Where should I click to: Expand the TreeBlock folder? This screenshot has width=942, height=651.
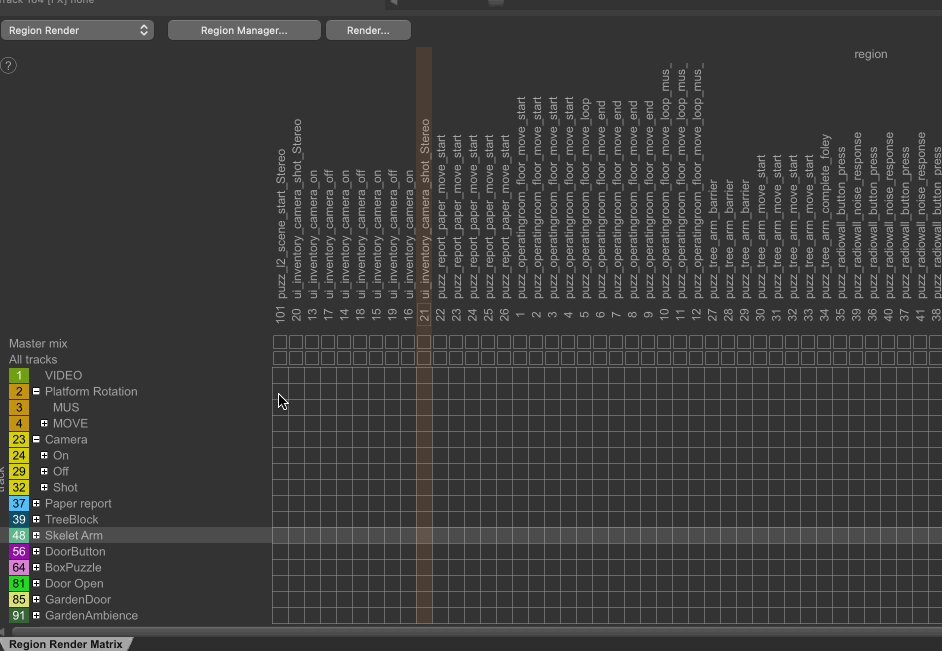[36, 519]
